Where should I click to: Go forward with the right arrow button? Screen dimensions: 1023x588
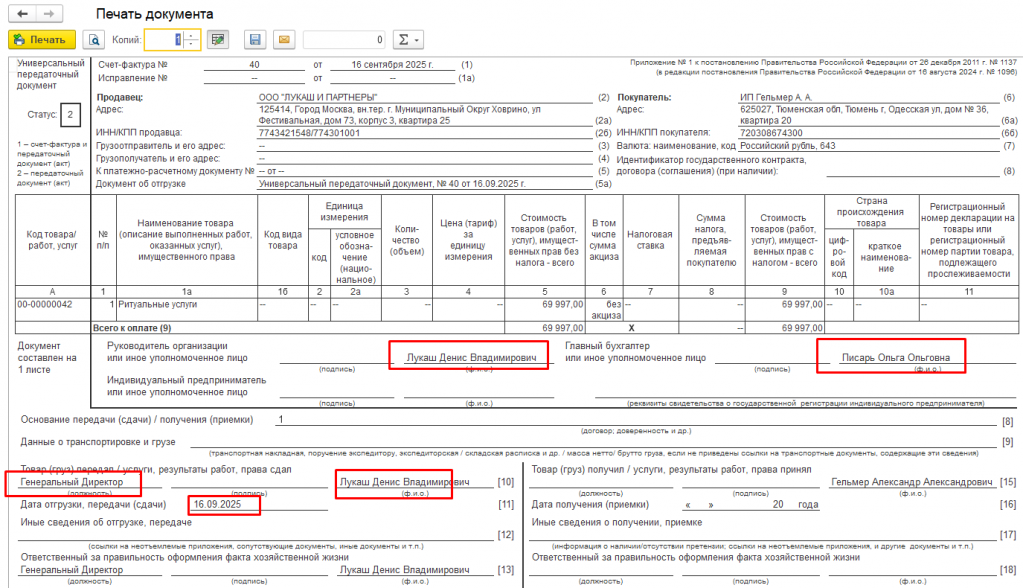coord(49,14)
